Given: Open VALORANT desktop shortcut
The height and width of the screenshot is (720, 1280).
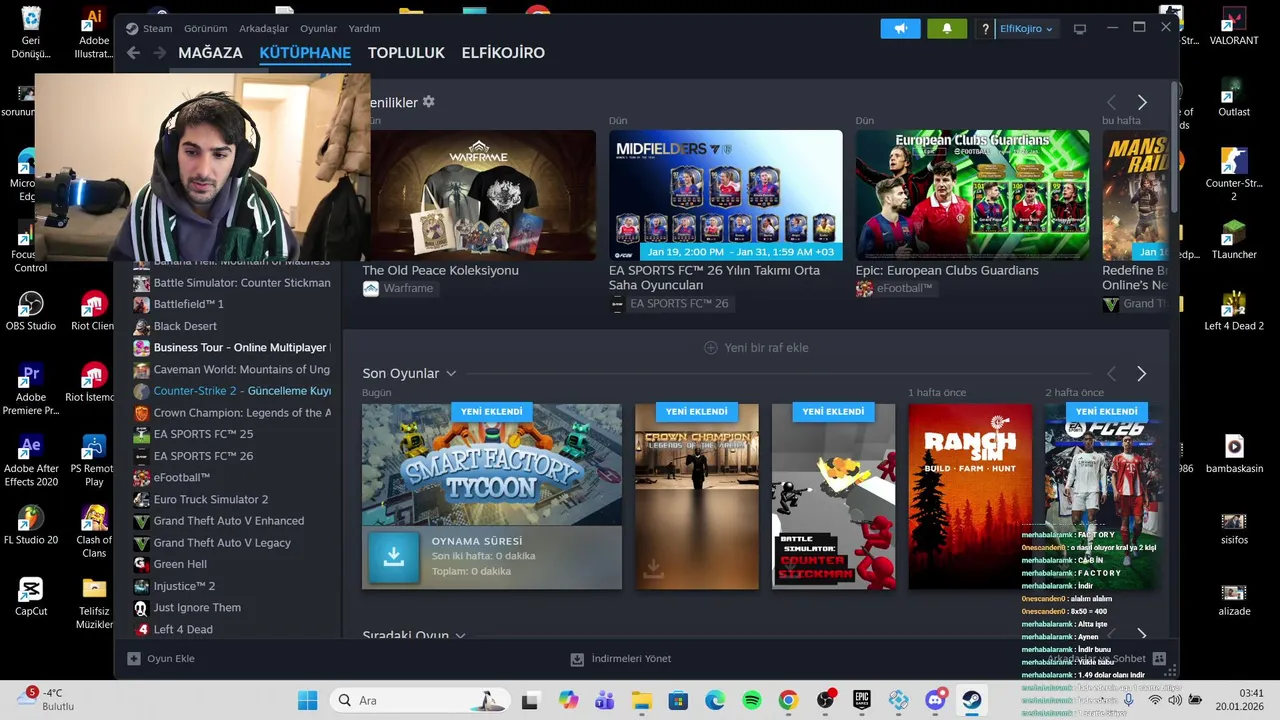Looking at the screenshot, I should coord(1234,27).
